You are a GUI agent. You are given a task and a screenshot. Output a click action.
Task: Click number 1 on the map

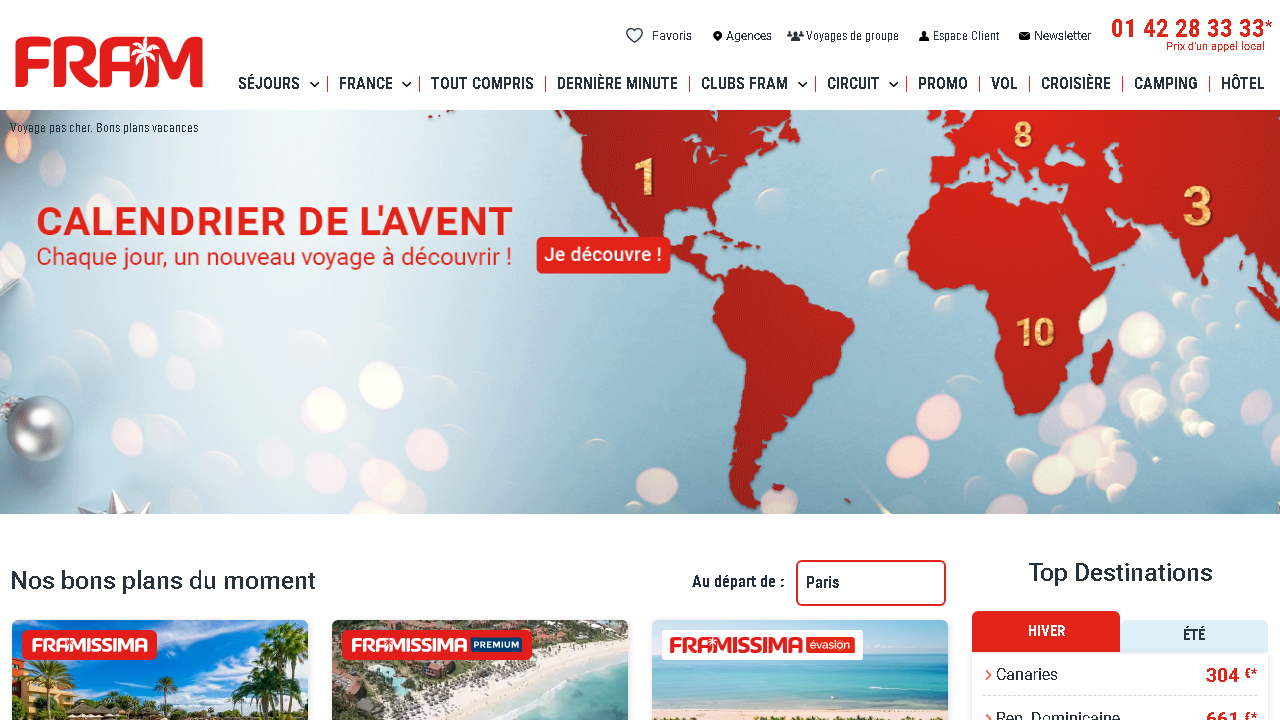click(645, 176)
